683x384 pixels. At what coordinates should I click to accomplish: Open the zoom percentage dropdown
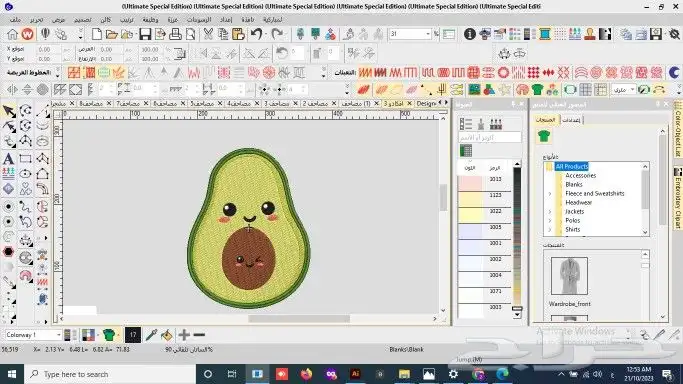coord(428,34)
